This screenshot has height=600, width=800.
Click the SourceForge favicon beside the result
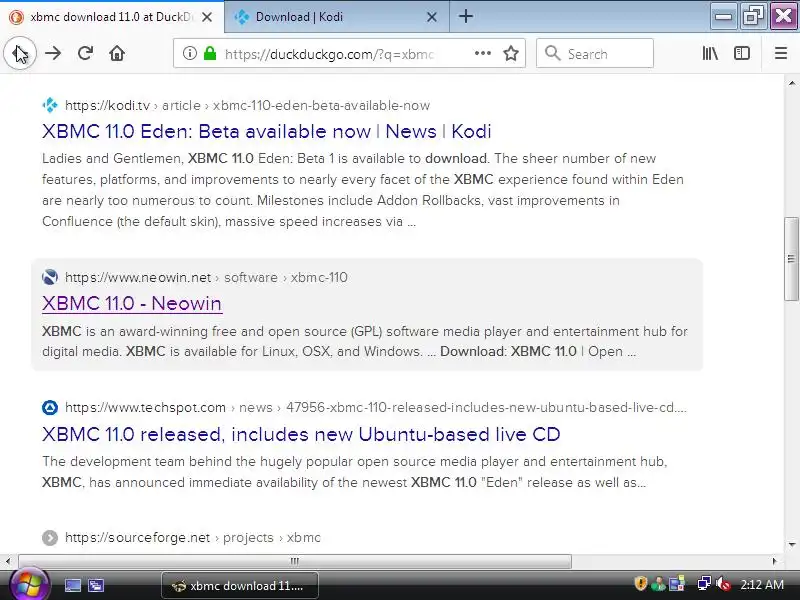pos(50,537)
